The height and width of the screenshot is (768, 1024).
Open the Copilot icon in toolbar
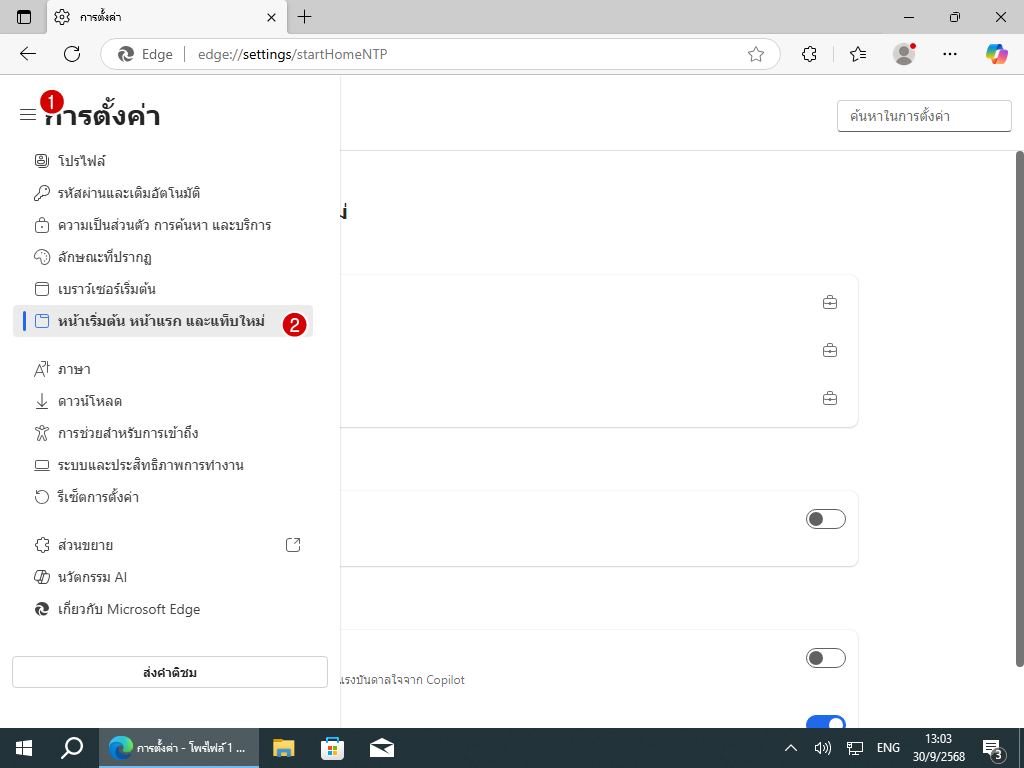click(x=996, y=54)
